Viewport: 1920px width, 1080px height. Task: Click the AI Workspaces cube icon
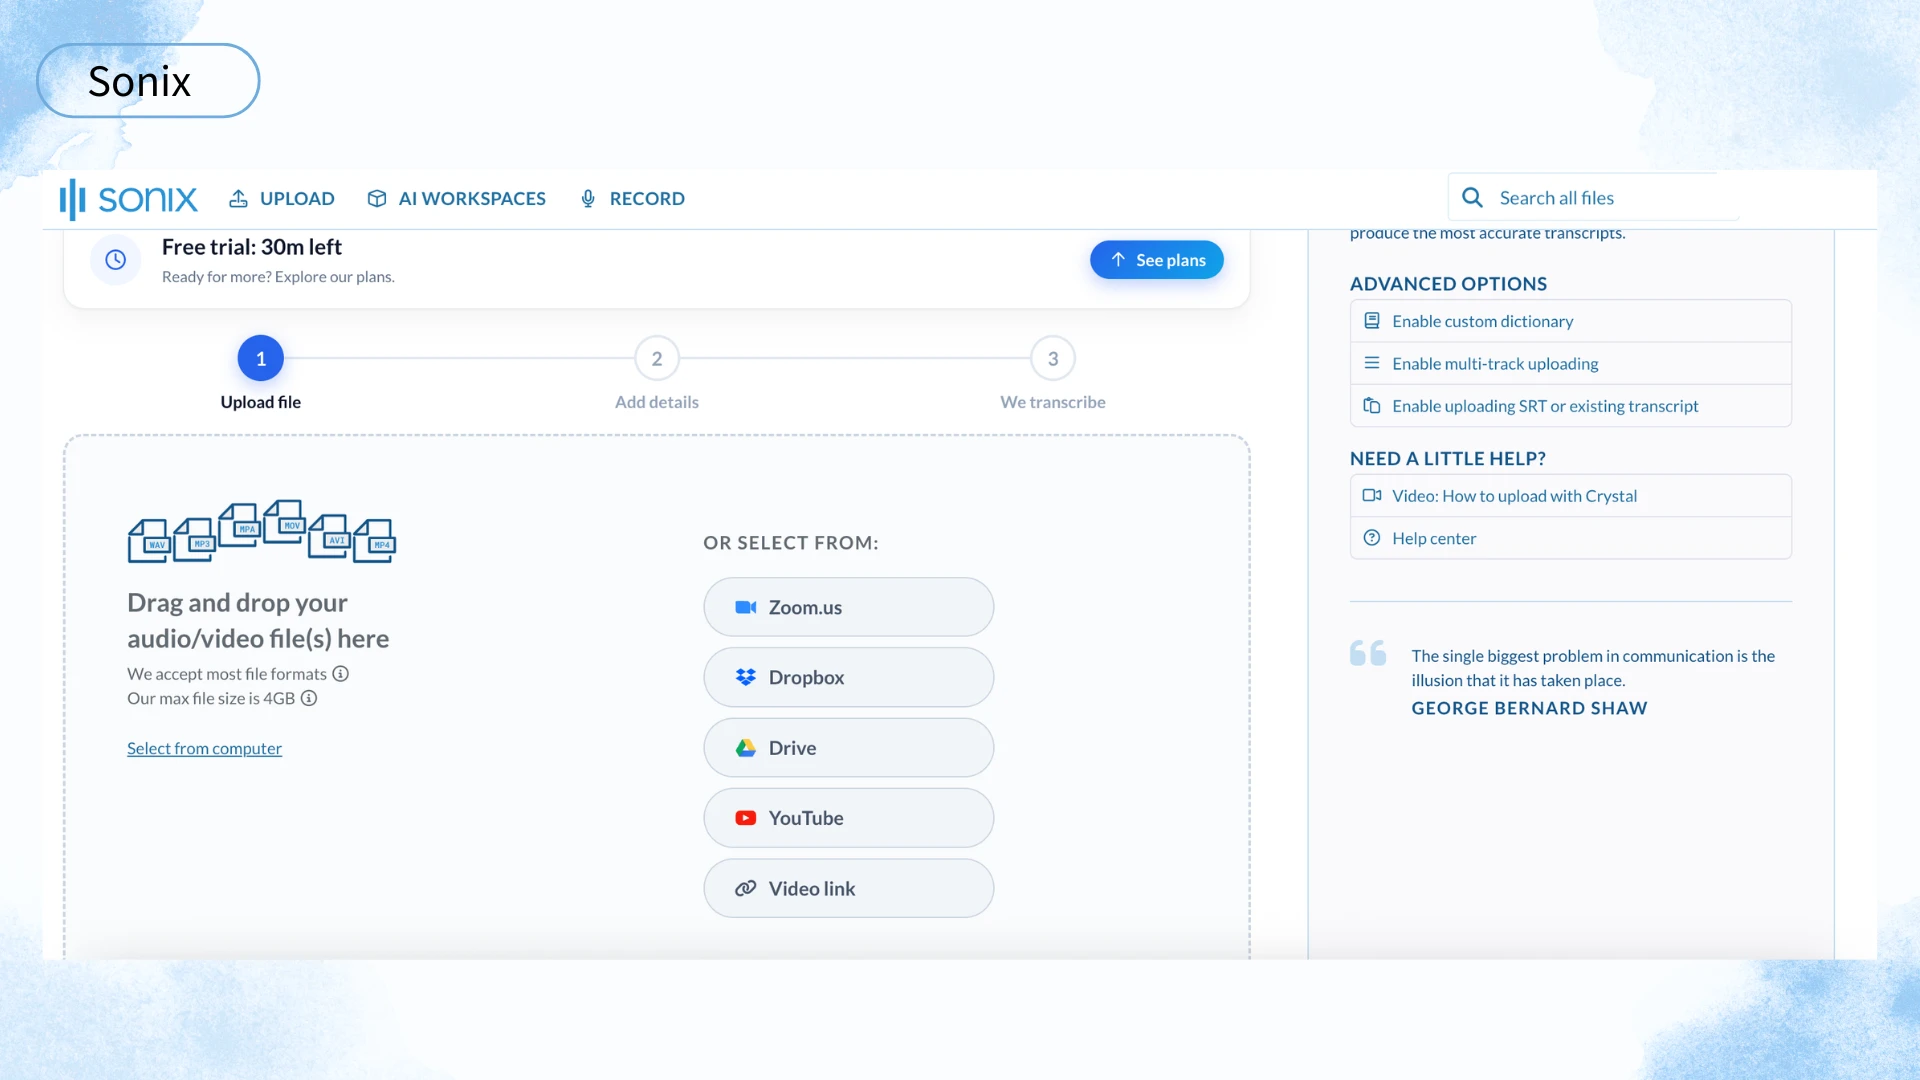coord(377,198)
